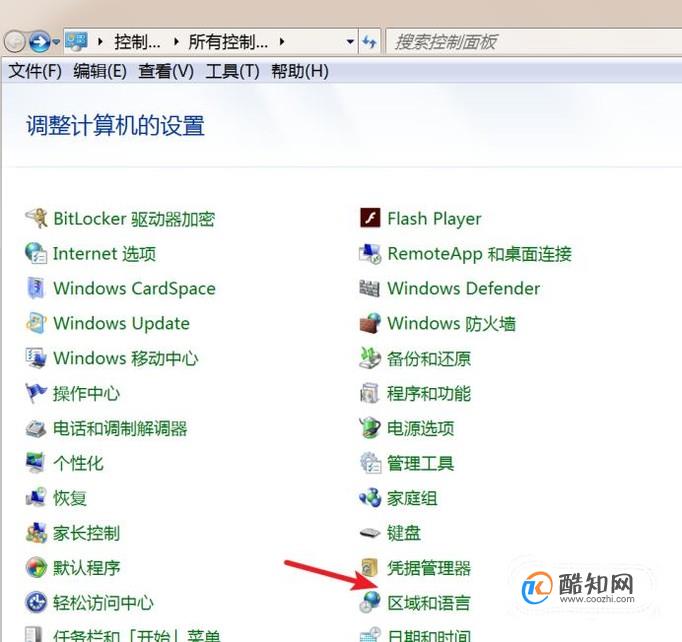Click the Internet 选项 globe icon
The height and width of the screenshot is (642, 682).
(x=36, y=254)
